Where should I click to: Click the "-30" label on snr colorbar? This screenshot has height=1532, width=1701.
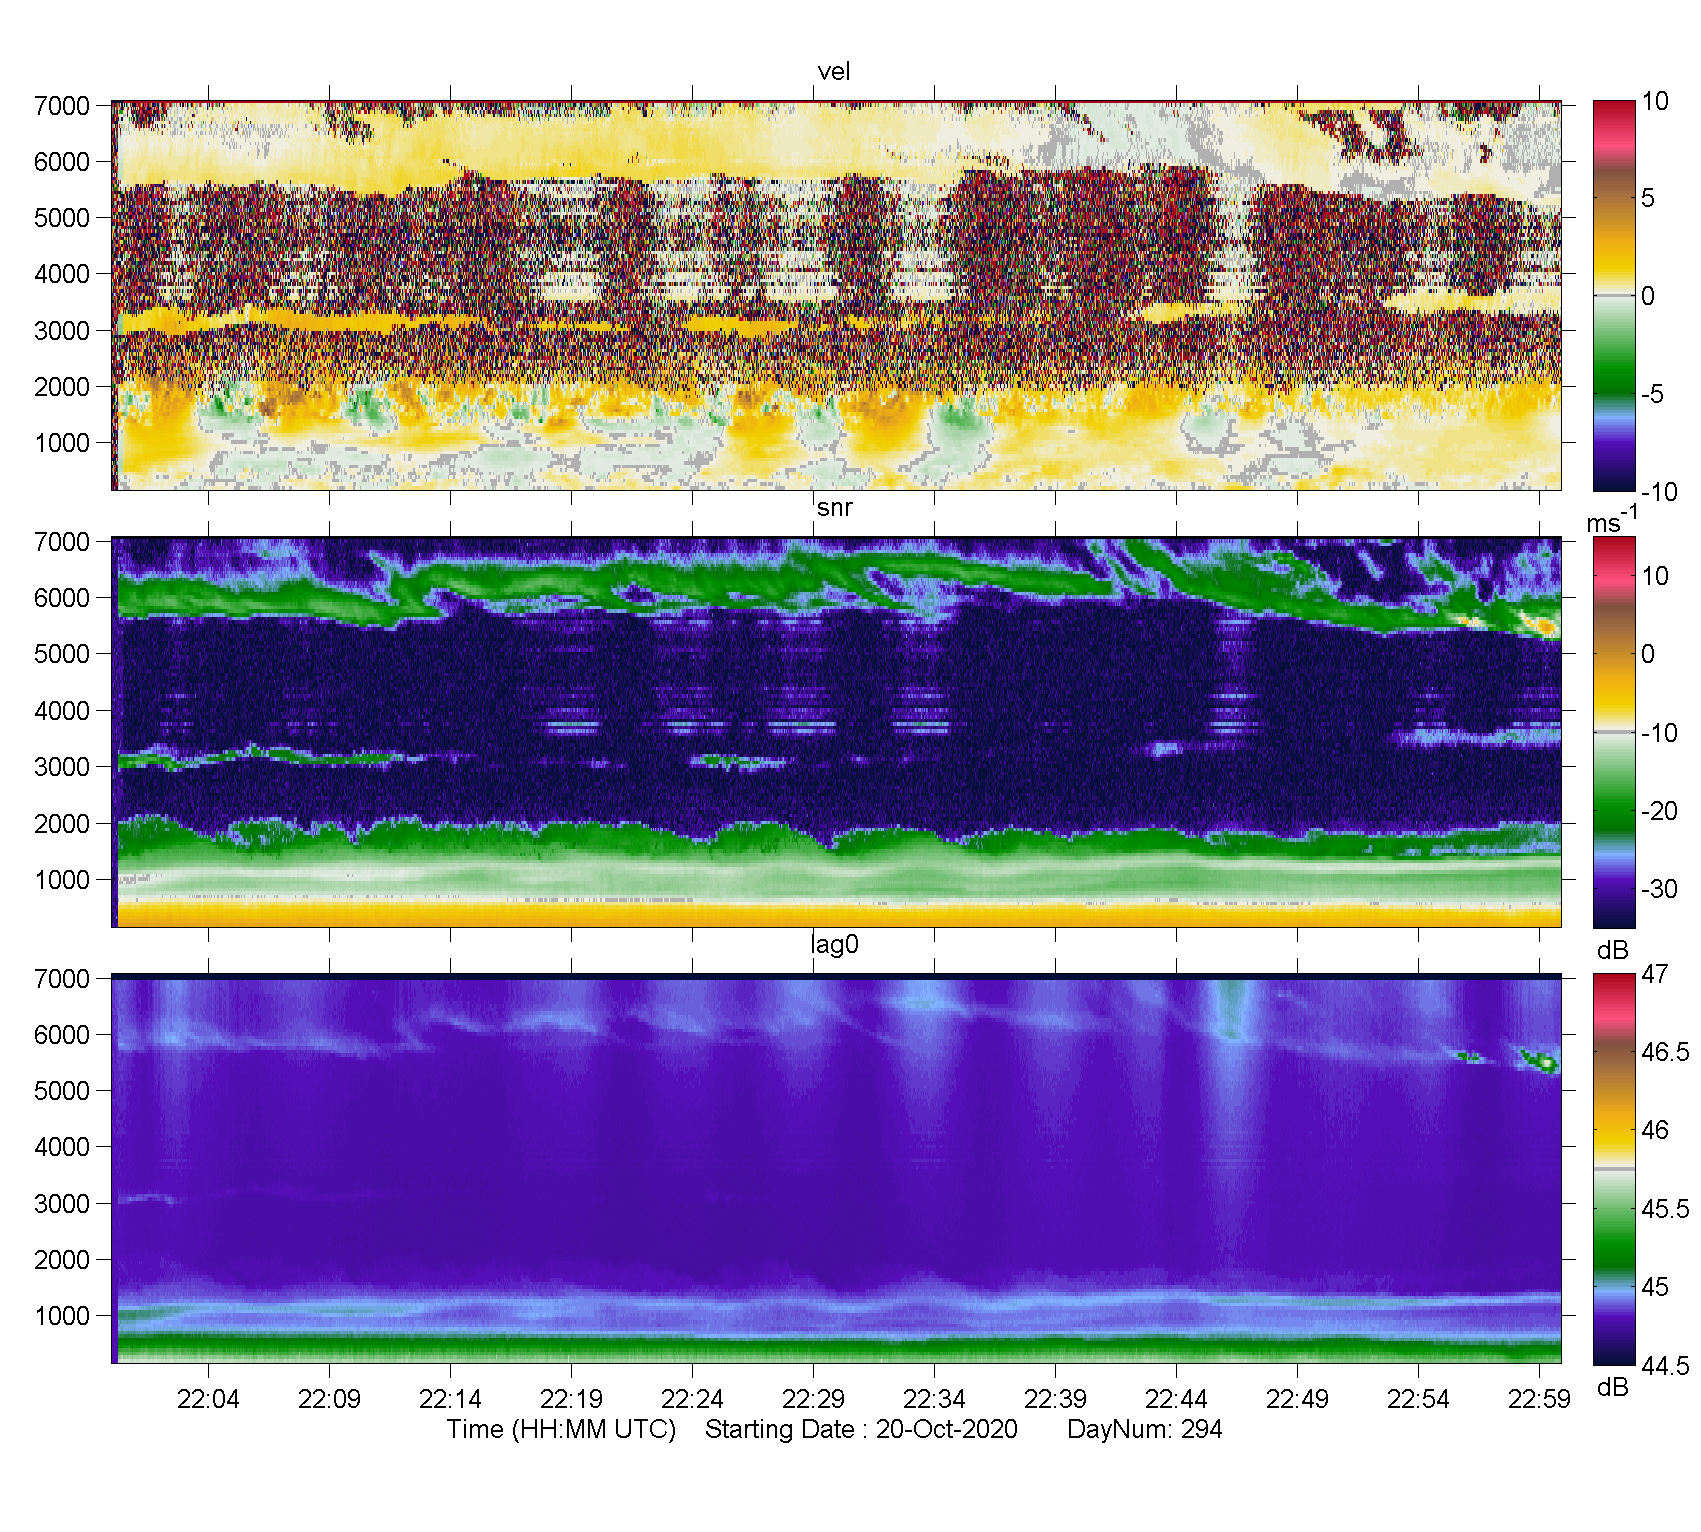(1660, 889)
